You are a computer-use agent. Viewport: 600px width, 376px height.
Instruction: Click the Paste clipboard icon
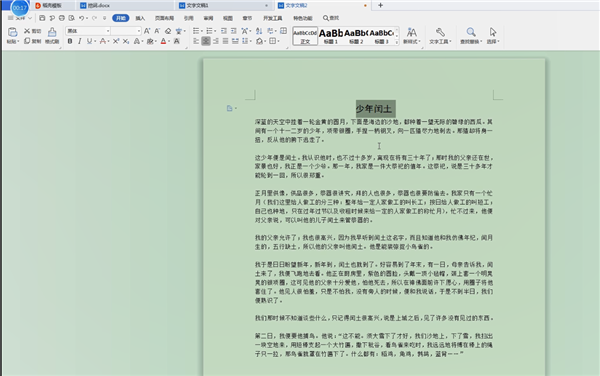13,32
